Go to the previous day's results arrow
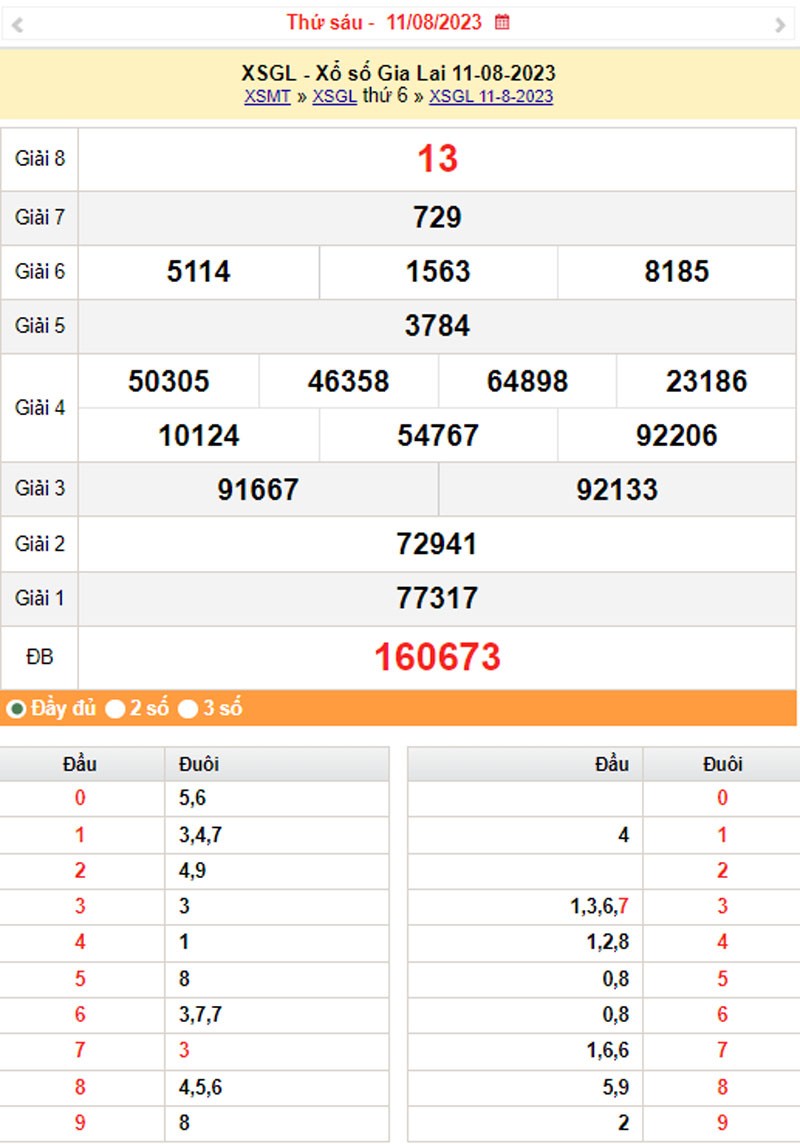The image size is (800, 1144). tap(17, 25)
